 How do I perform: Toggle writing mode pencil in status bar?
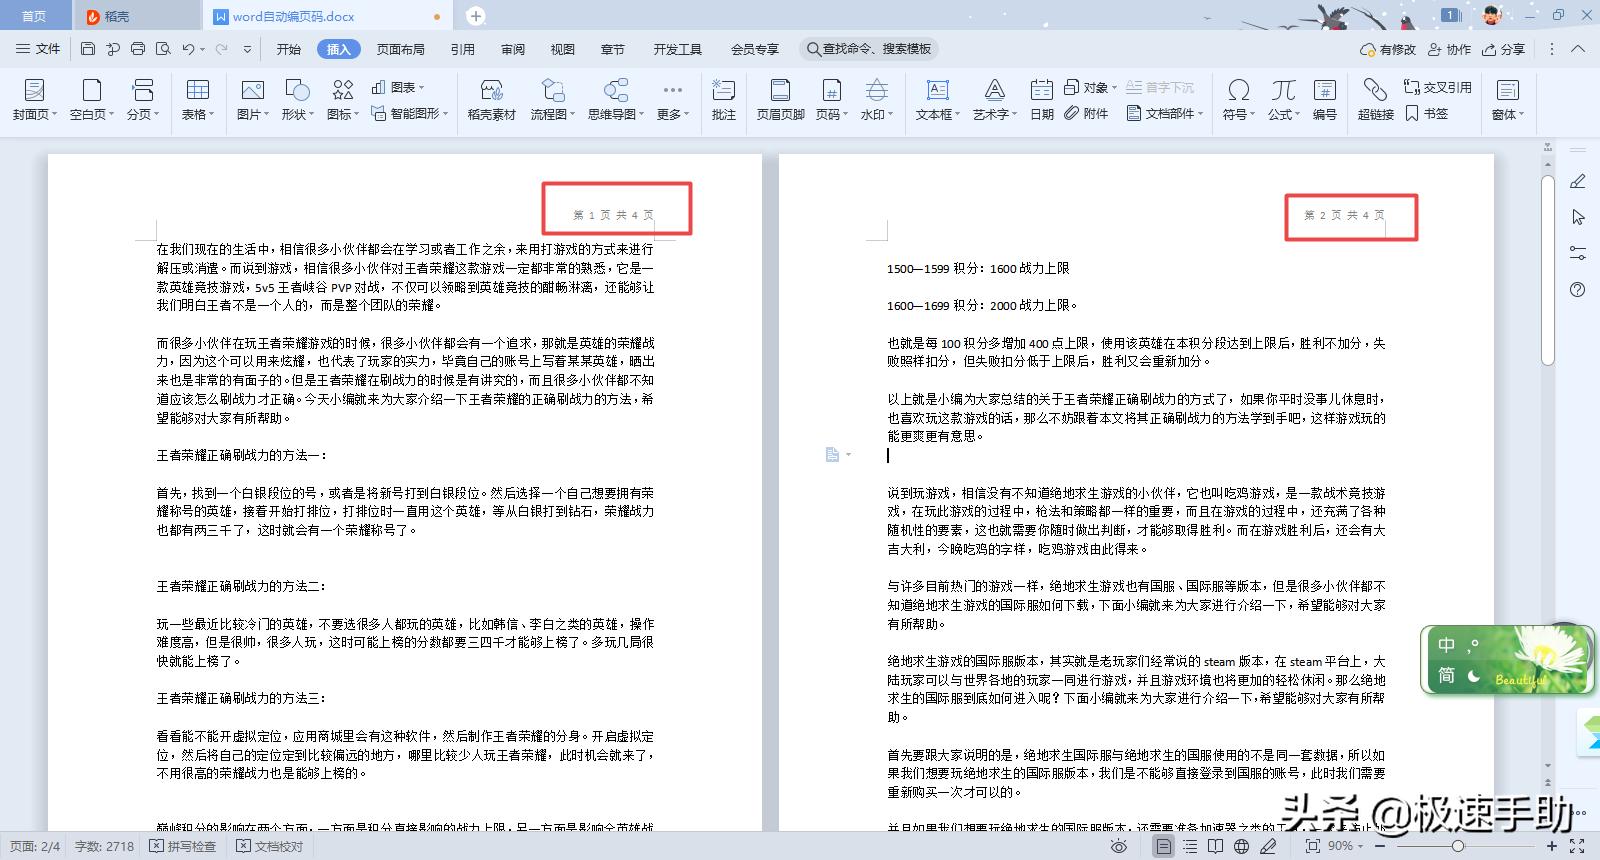pyautogui.click(x=1268, y=847)
